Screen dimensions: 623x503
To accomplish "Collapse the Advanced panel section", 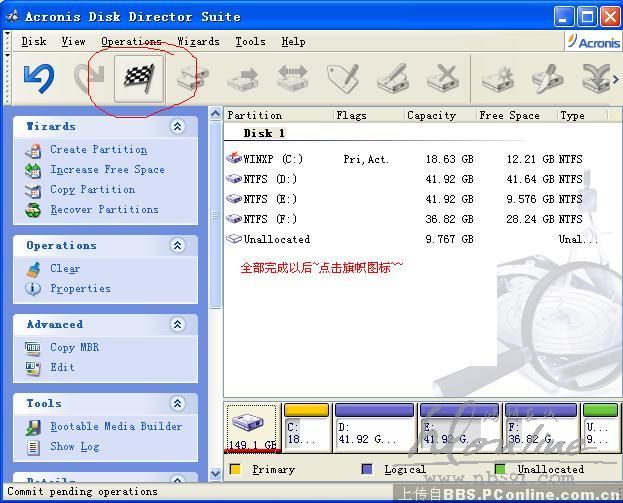I will [x=178, y=325].
